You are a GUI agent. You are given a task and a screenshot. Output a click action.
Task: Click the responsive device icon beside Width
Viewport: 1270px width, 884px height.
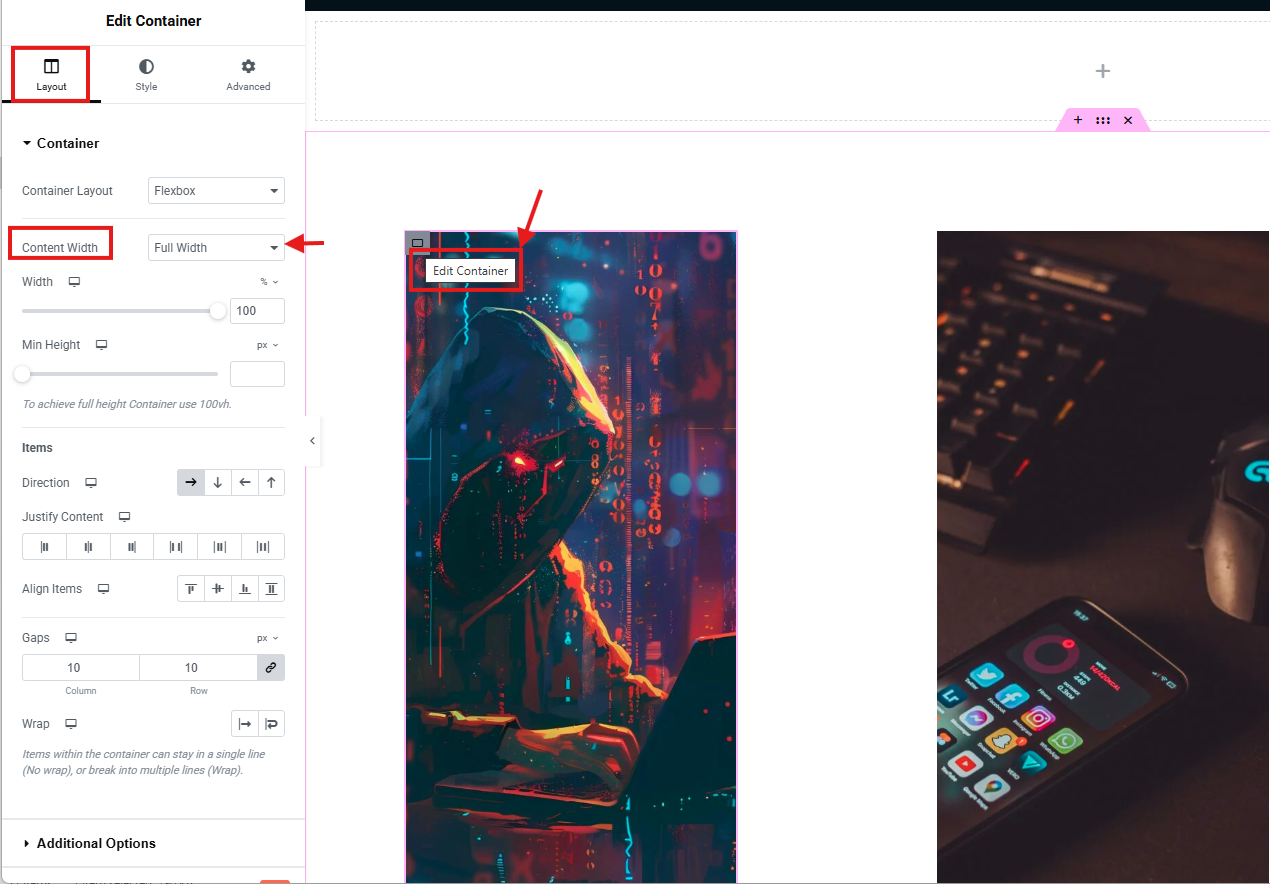74,282
